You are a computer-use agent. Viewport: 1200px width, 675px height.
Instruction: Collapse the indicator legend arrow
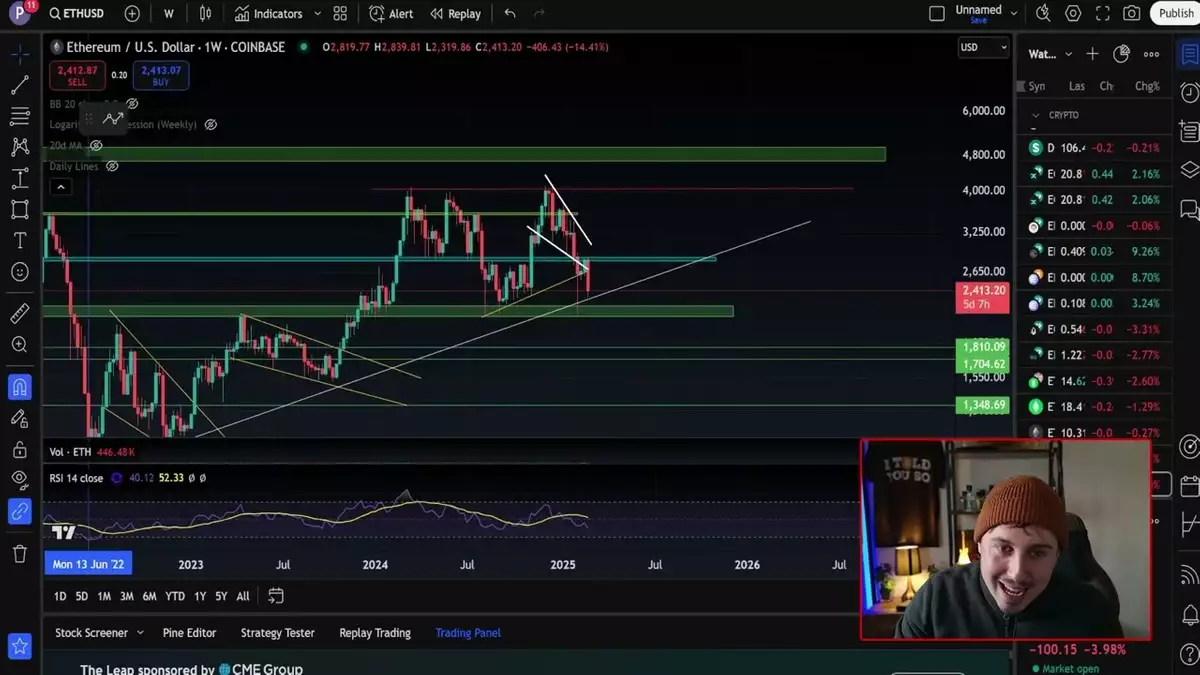pos(60,187)
